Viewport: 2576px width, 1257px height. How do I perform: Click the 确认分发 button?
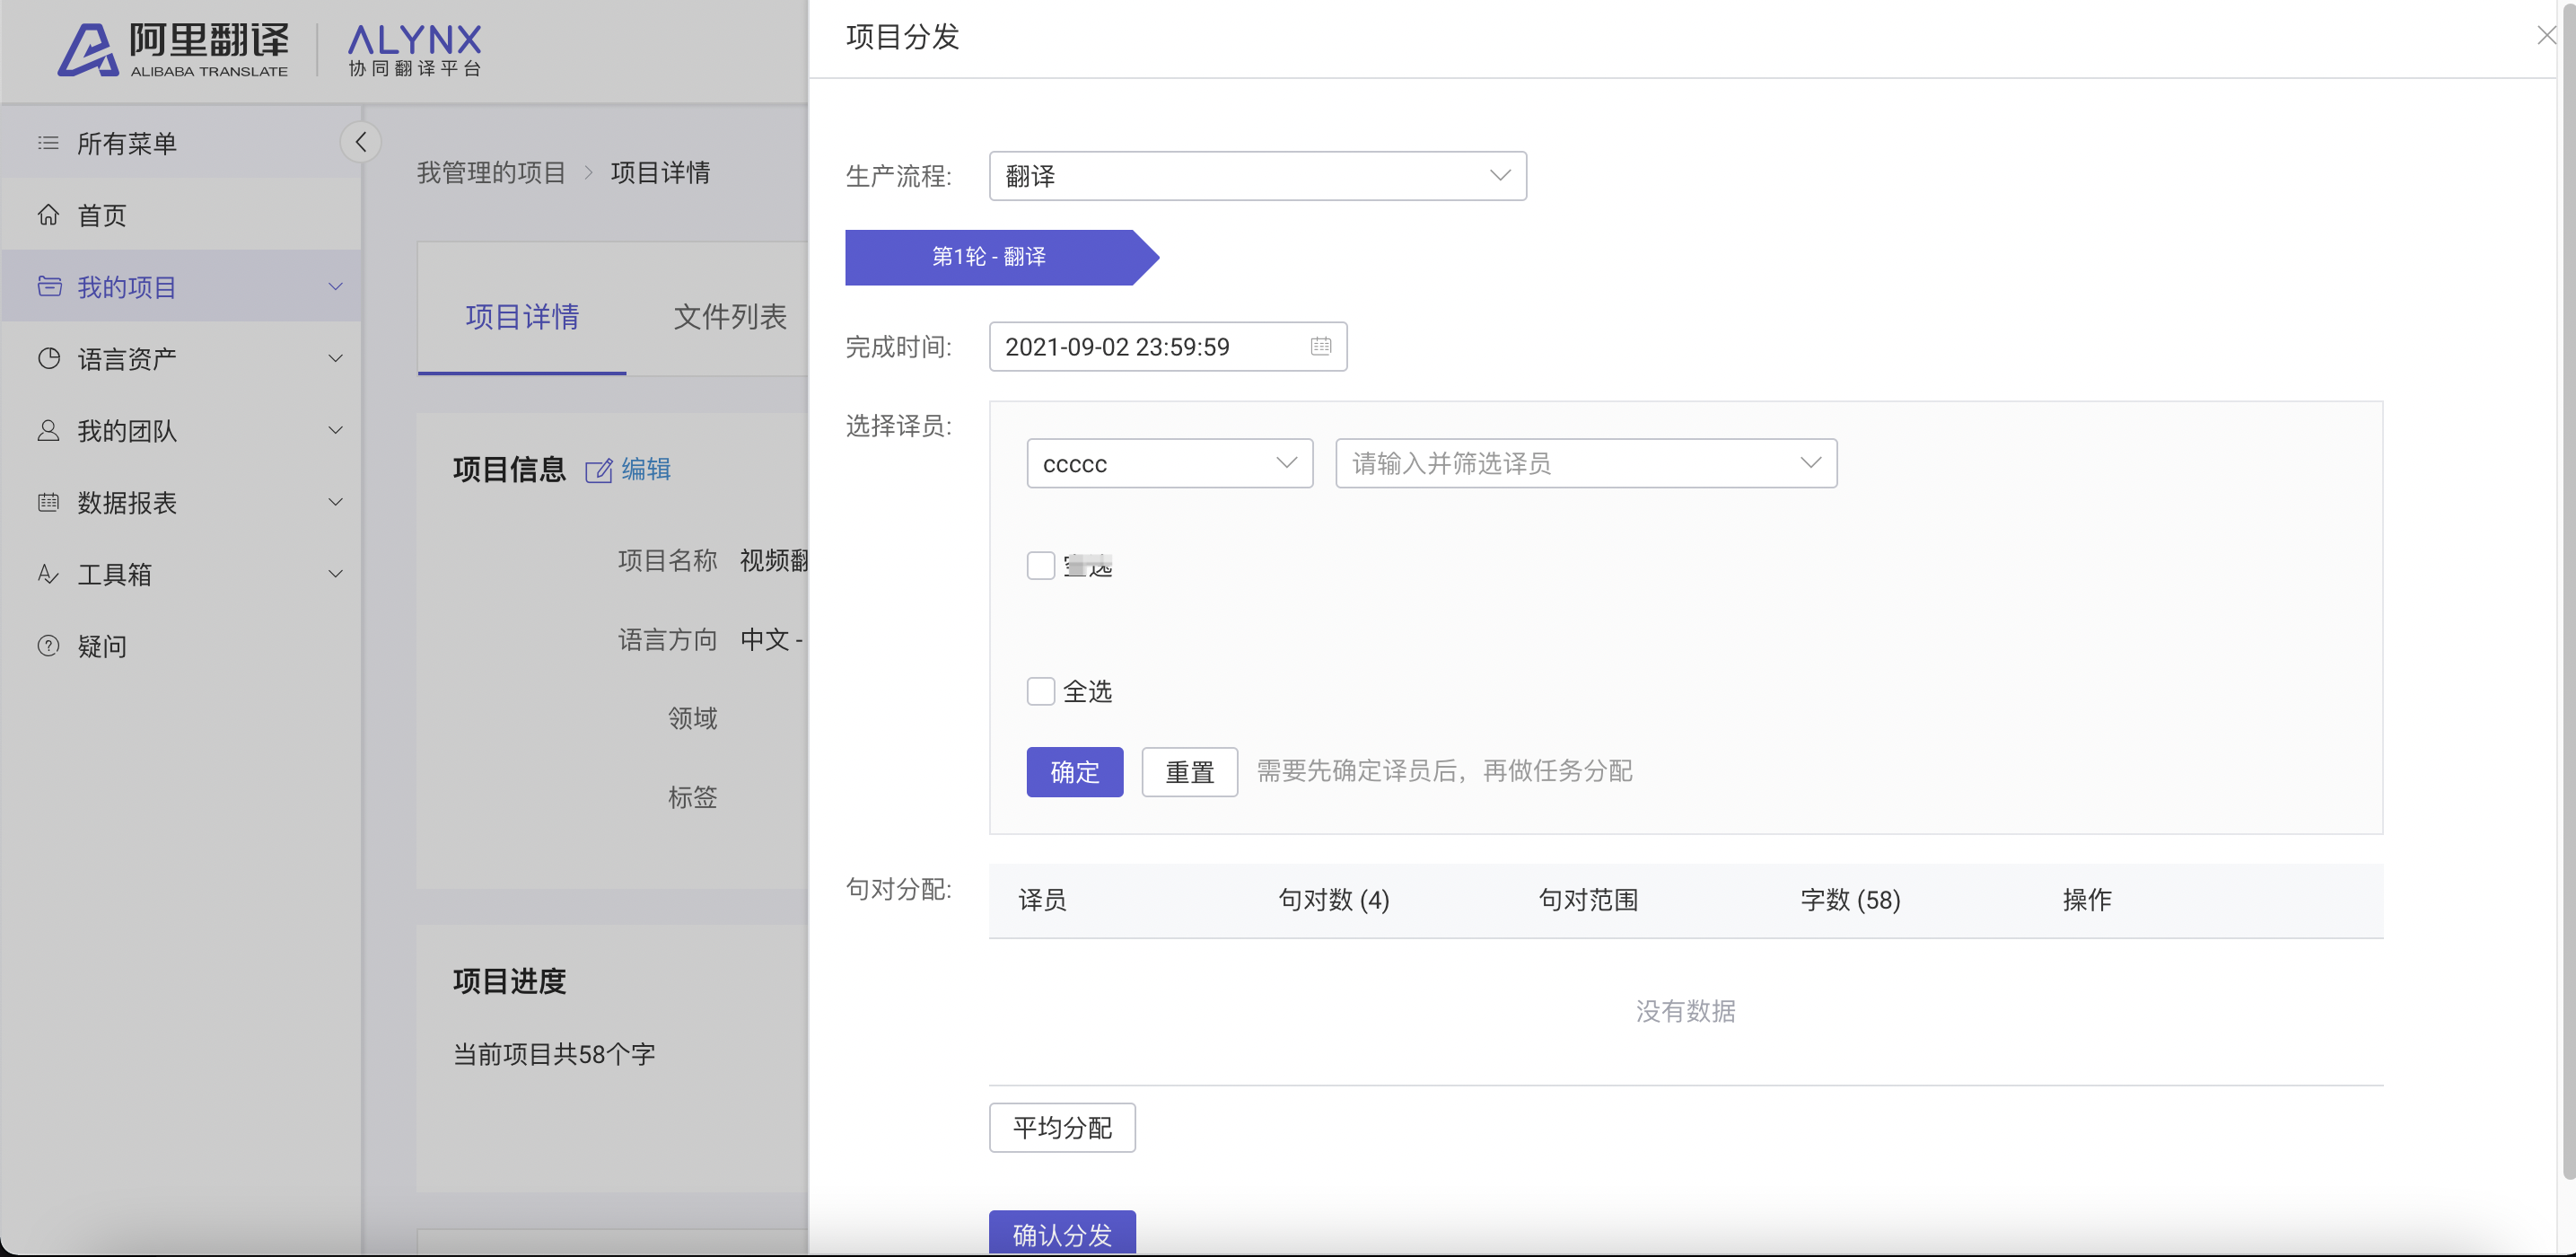click(x=1062, y=1233)
